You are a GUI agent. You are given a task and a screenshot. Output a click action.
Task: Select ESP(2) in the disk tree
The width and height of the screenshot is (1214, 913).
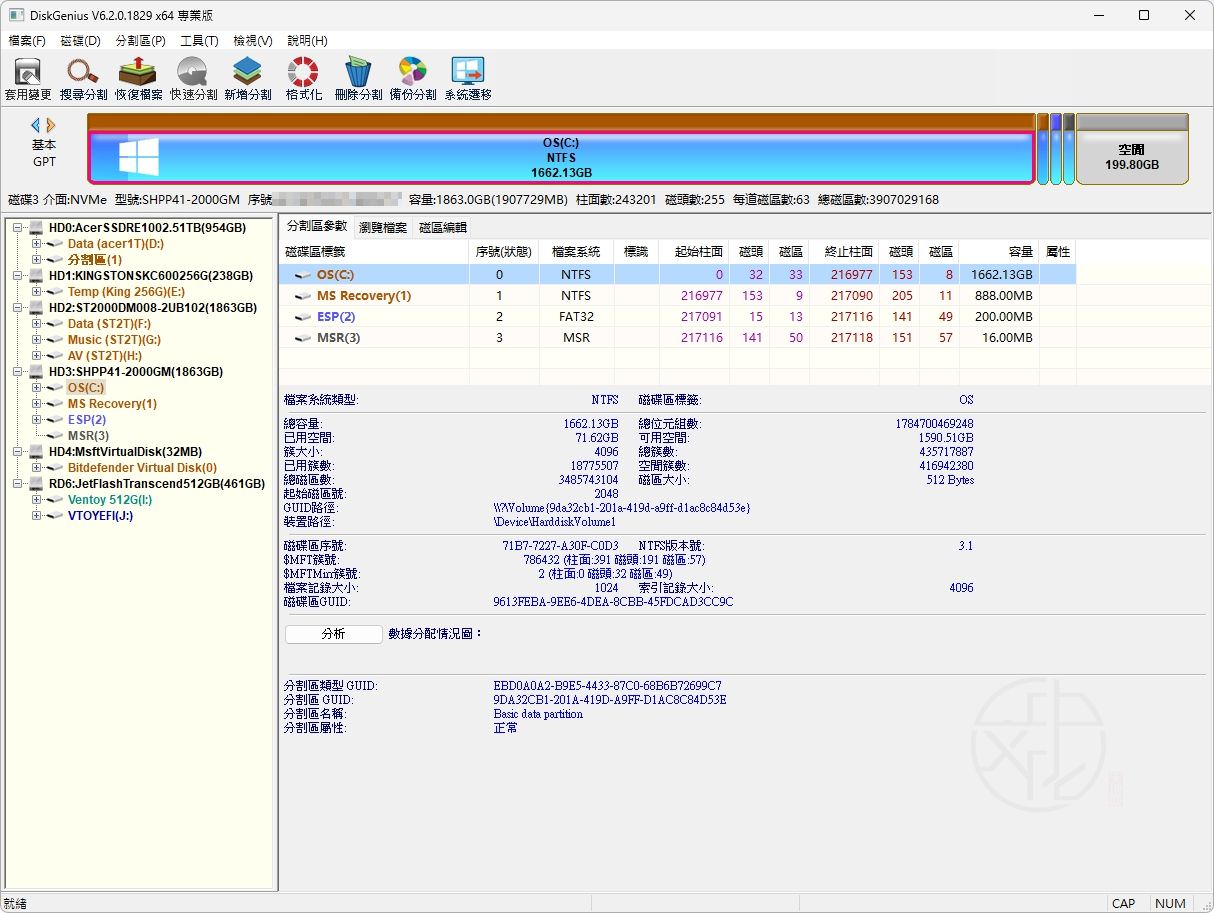(x=87, y=420)
